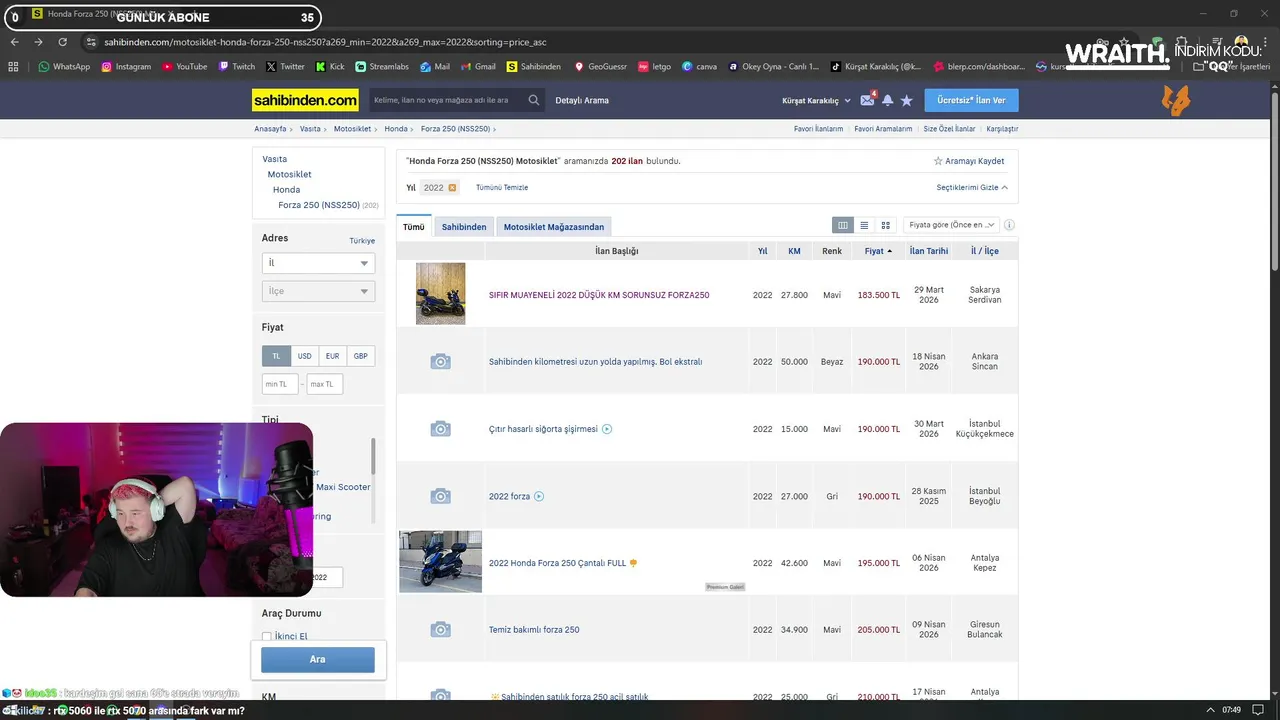Select EUR currency toggle

pyautogui.click(x=332, y=356)
